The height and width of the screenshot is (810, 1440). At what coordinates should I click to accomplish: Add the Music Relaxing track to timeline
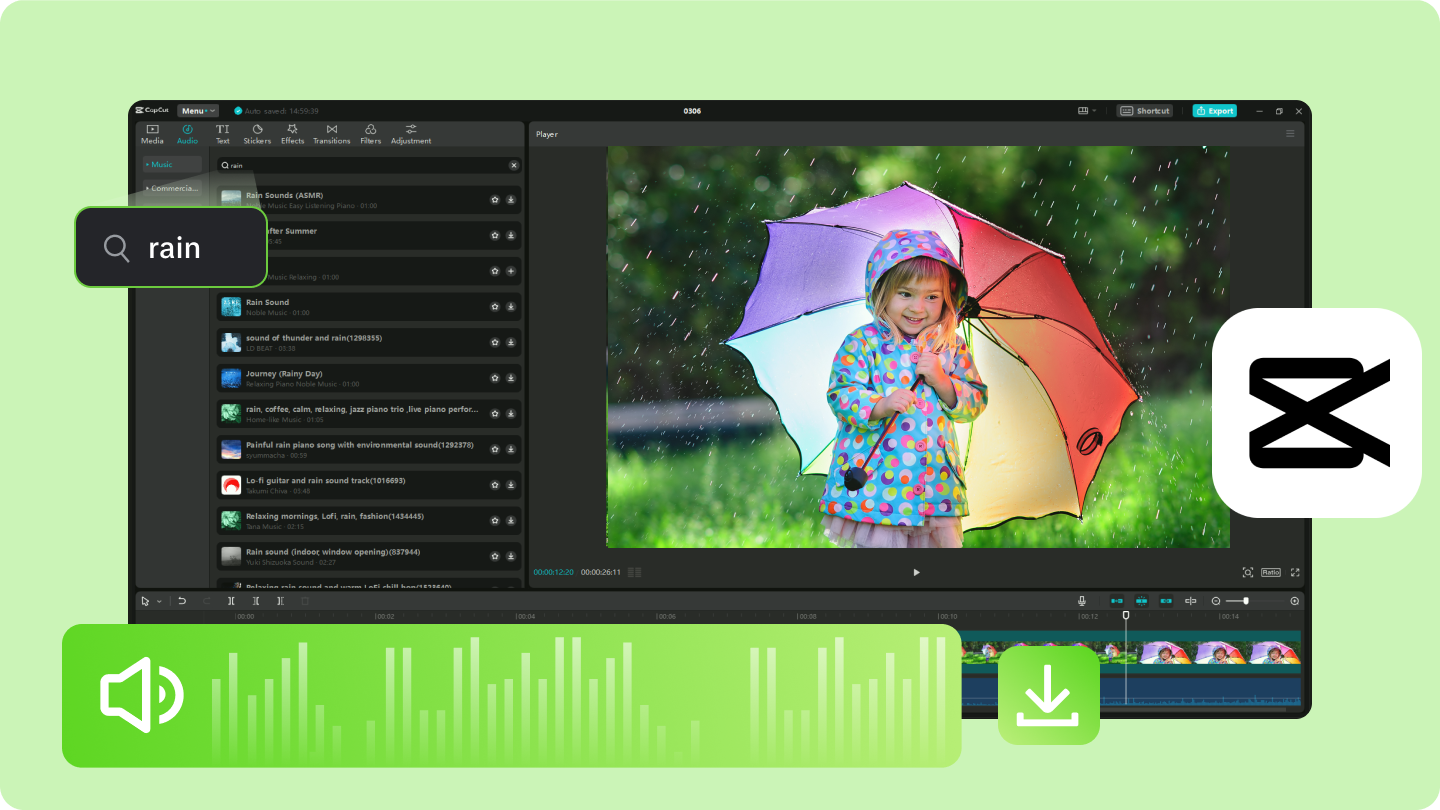pos(510,271)
